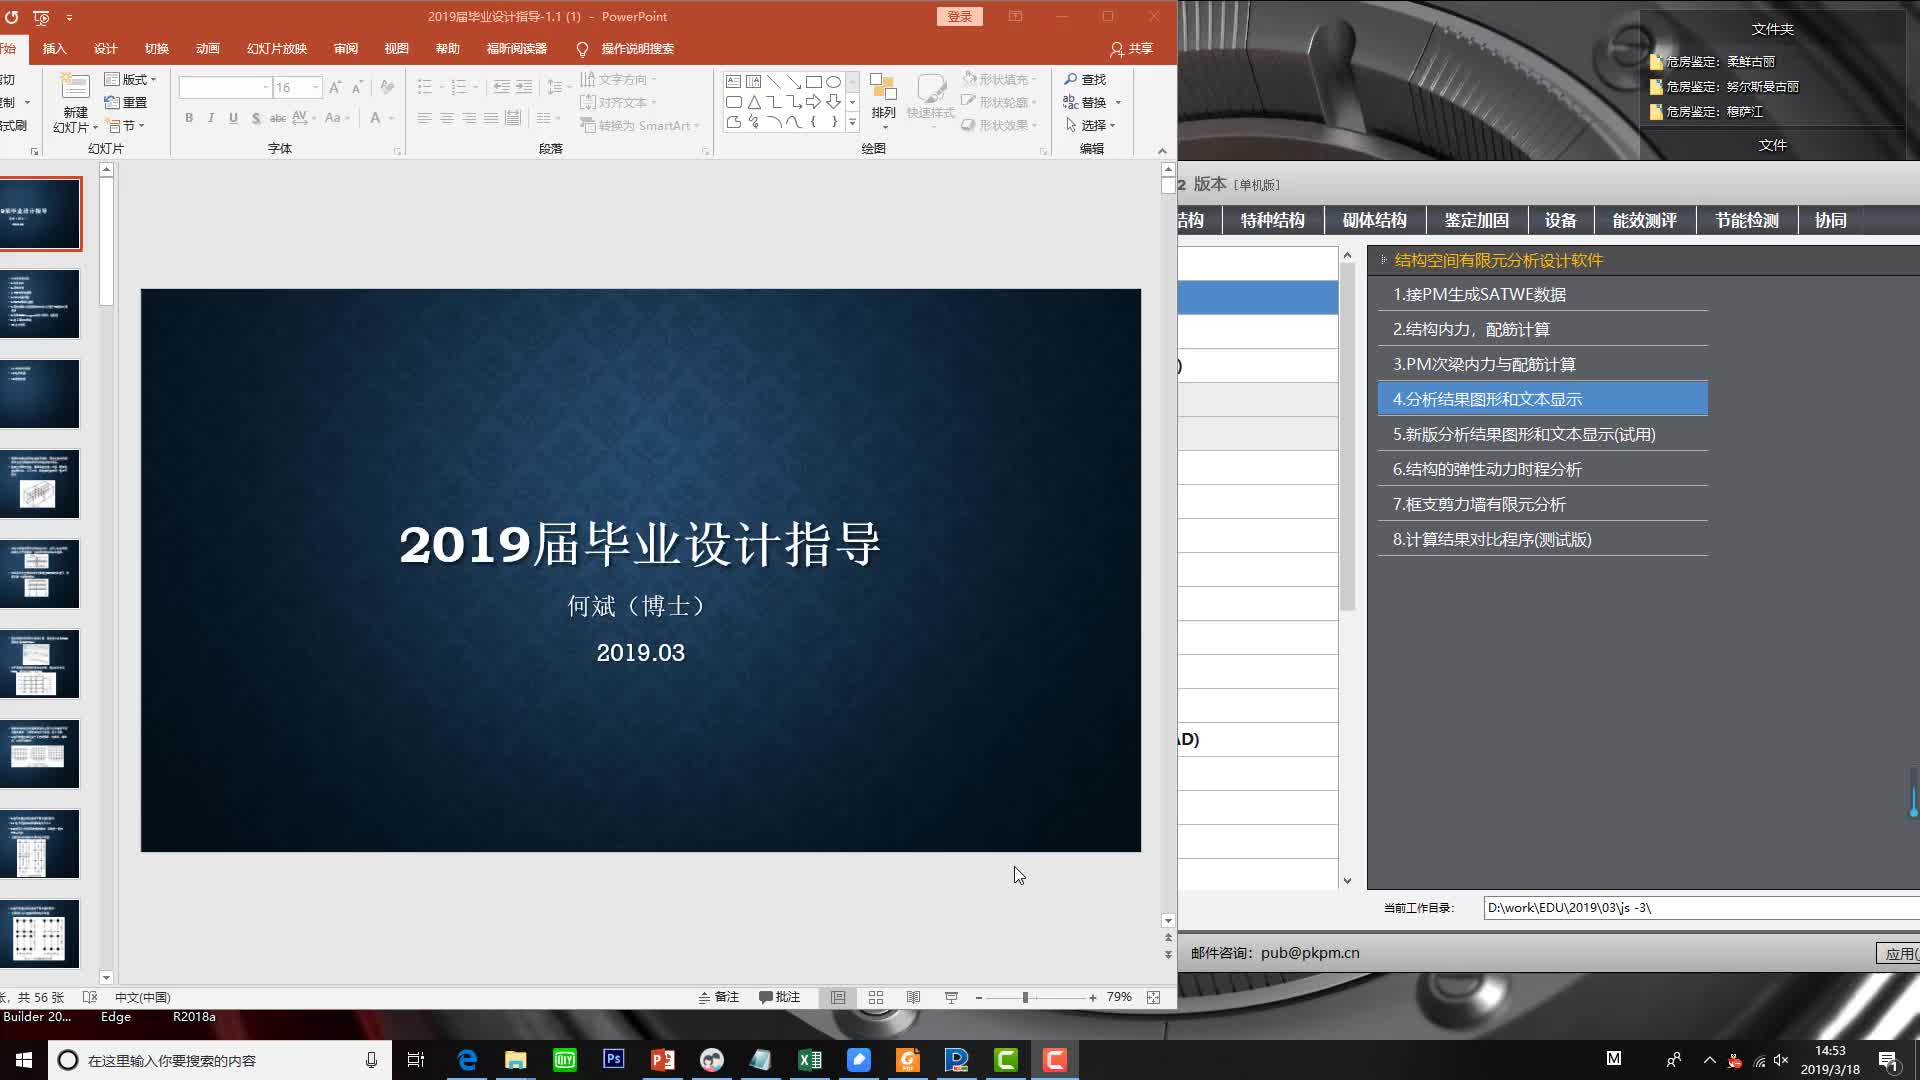Image resolution: width=1920 pixels, height=1080 pixels.
Task: Toggle underline formatting
Action: [x=232, y=117]
